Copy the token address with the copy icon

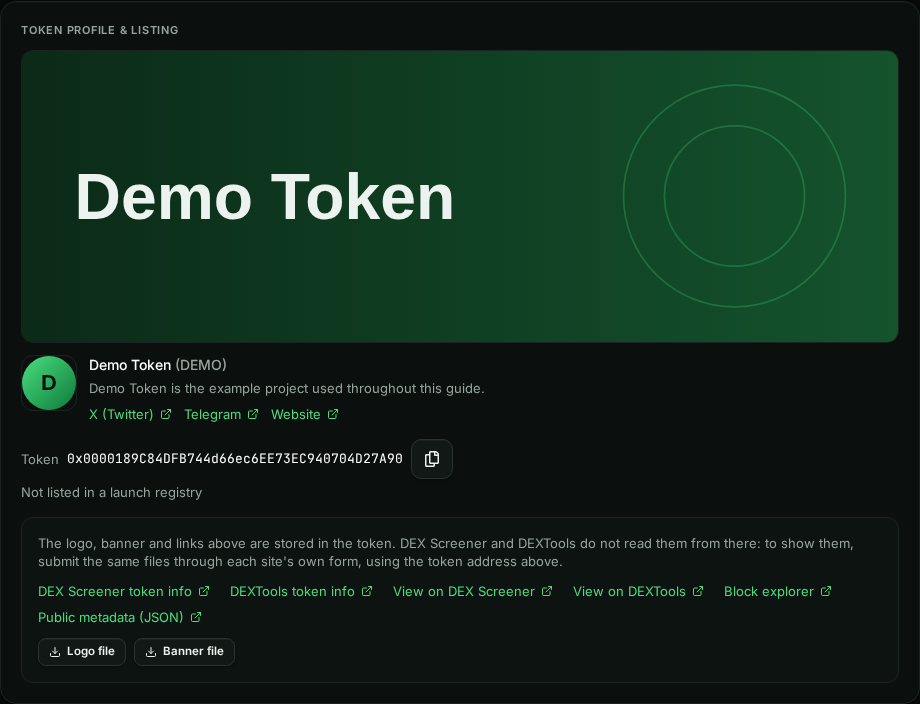coord(432,459)
